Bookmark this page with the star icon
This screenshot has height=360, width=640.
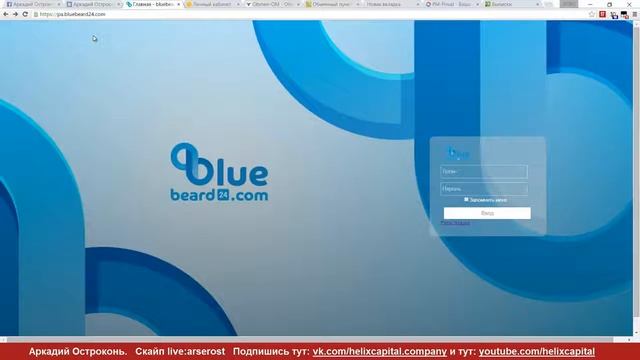[592, 14]
